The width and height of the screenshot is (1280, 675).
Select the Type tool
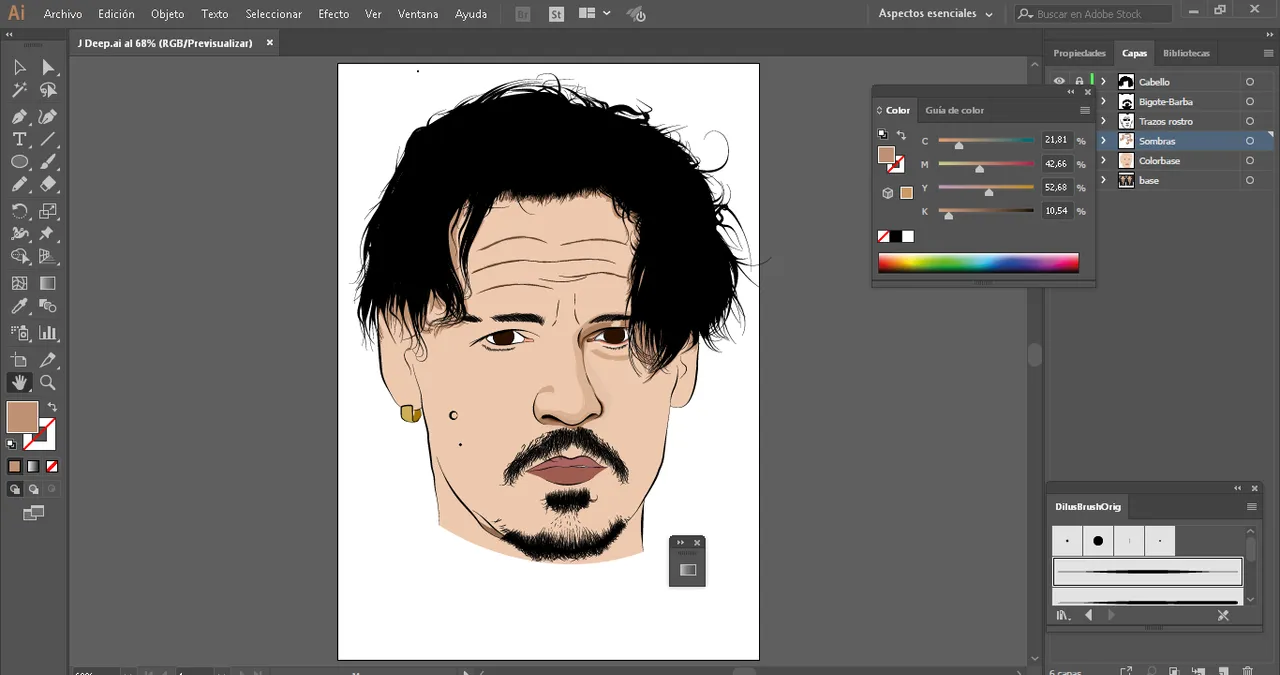pos(19,139)
